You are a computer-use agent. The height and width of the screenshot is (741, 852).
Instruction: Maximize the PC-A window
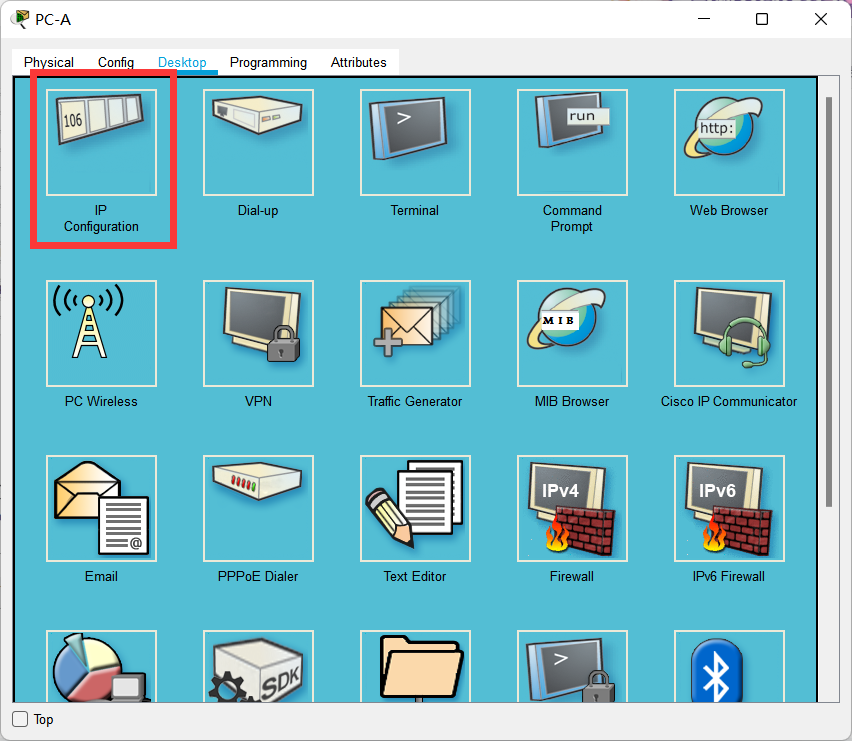(x=762, y=19)
